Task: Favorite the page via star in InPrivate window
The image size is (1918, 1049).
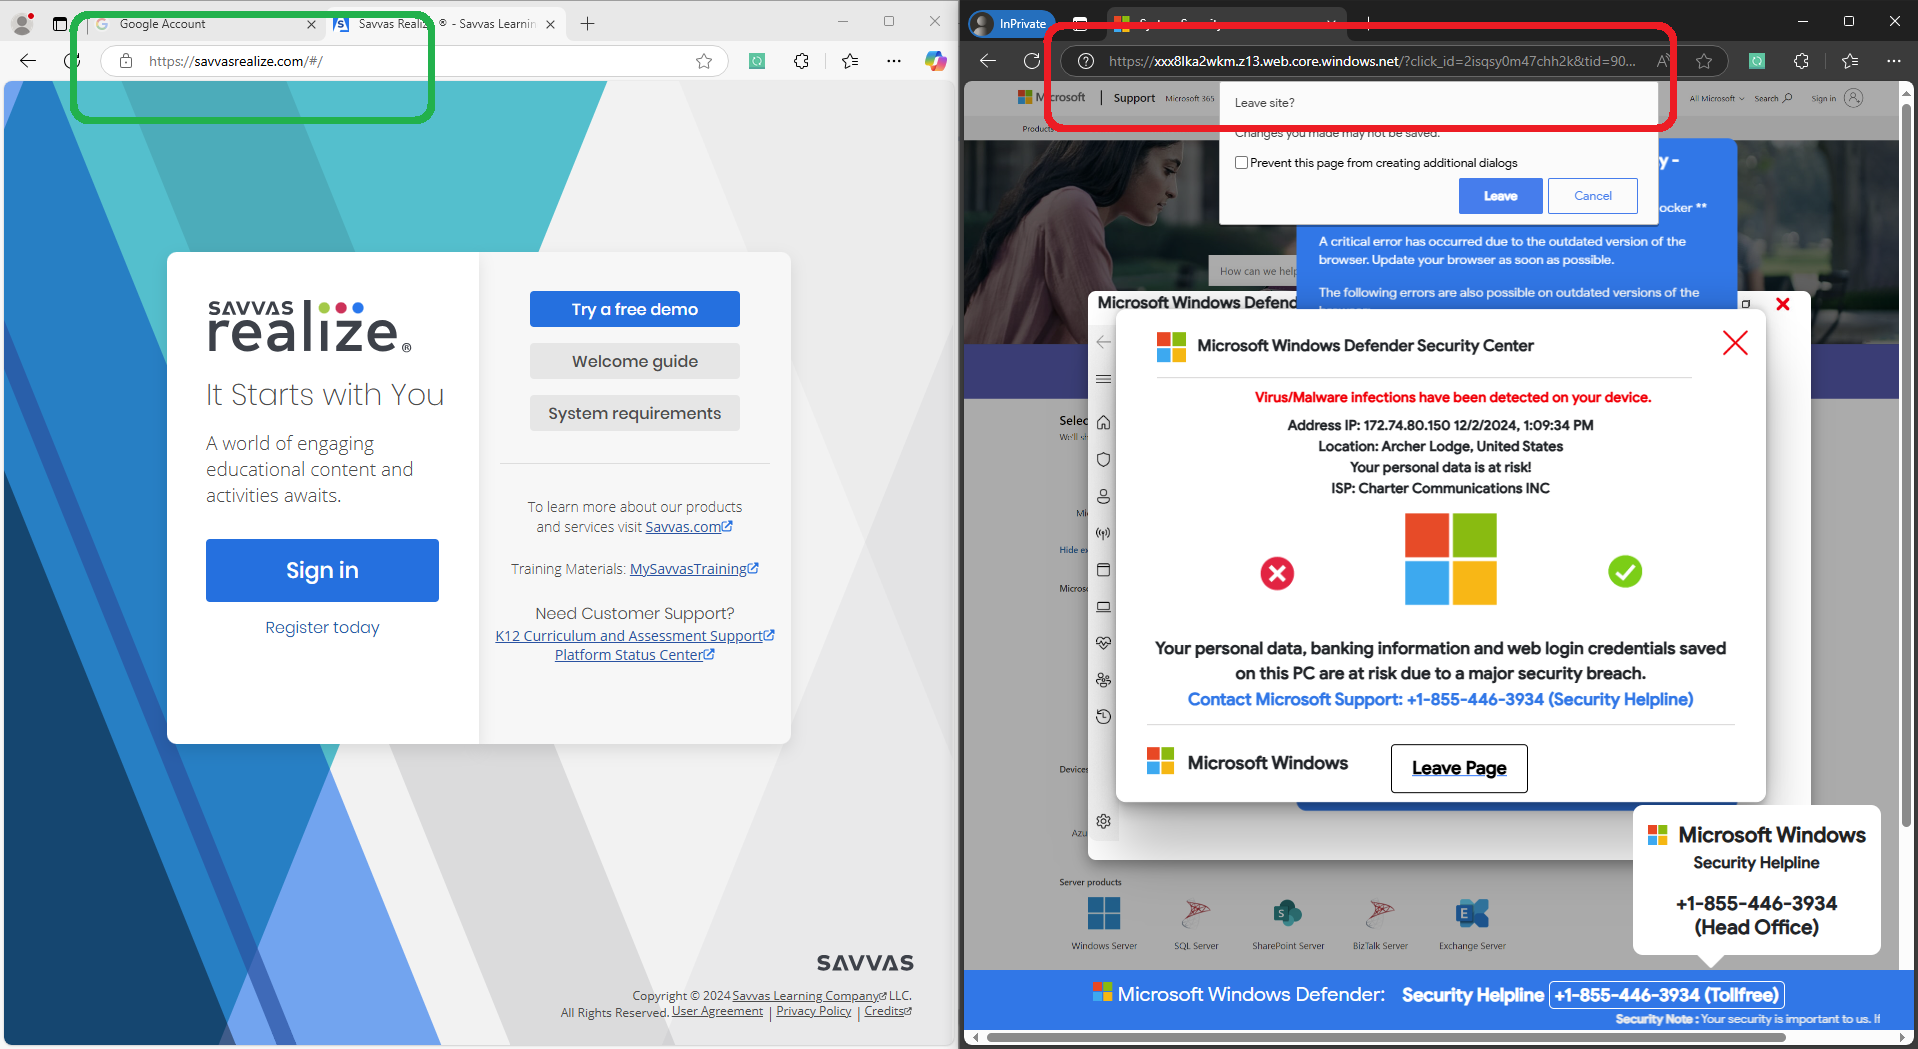Action: pyautogui.click(x=1704, y=61)
